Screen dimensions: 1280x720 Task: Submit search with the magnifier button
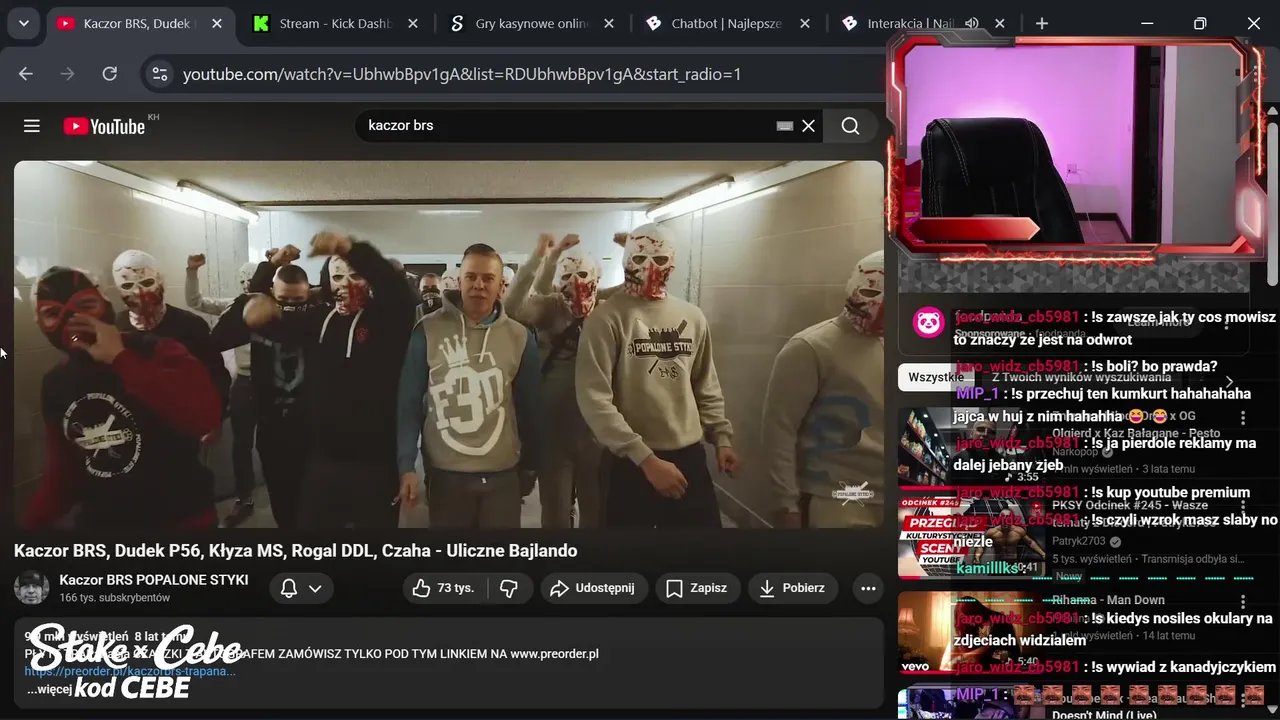click(850, 126)
